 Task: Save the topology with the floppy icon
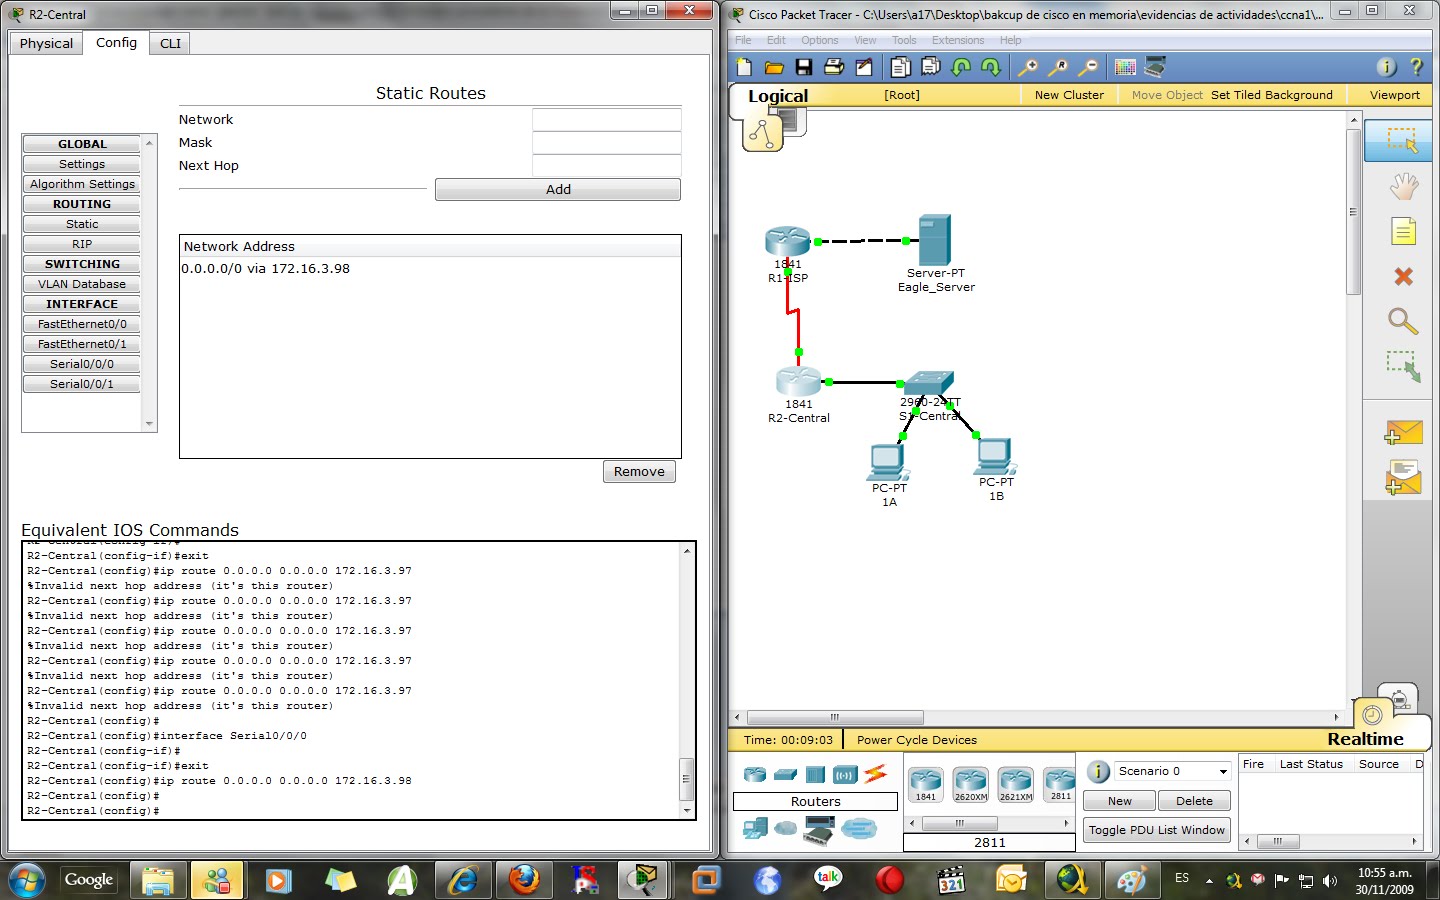point(803,67)
